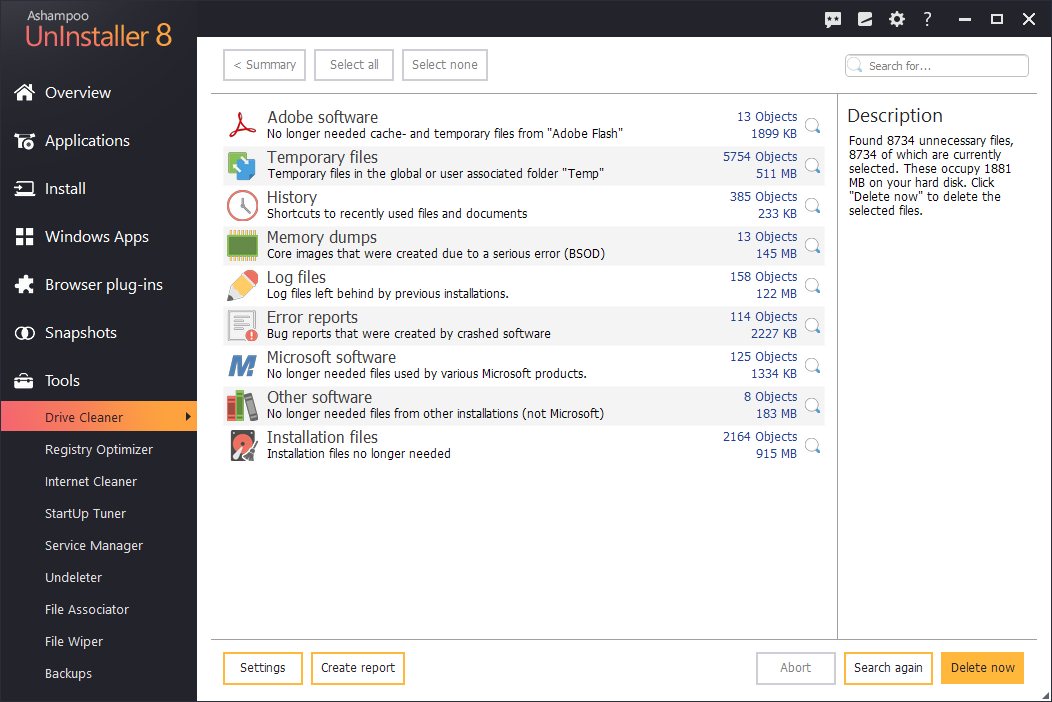View details magnifier for Log files
This screenshot has width=1052, height=702.
pos(812,286)
